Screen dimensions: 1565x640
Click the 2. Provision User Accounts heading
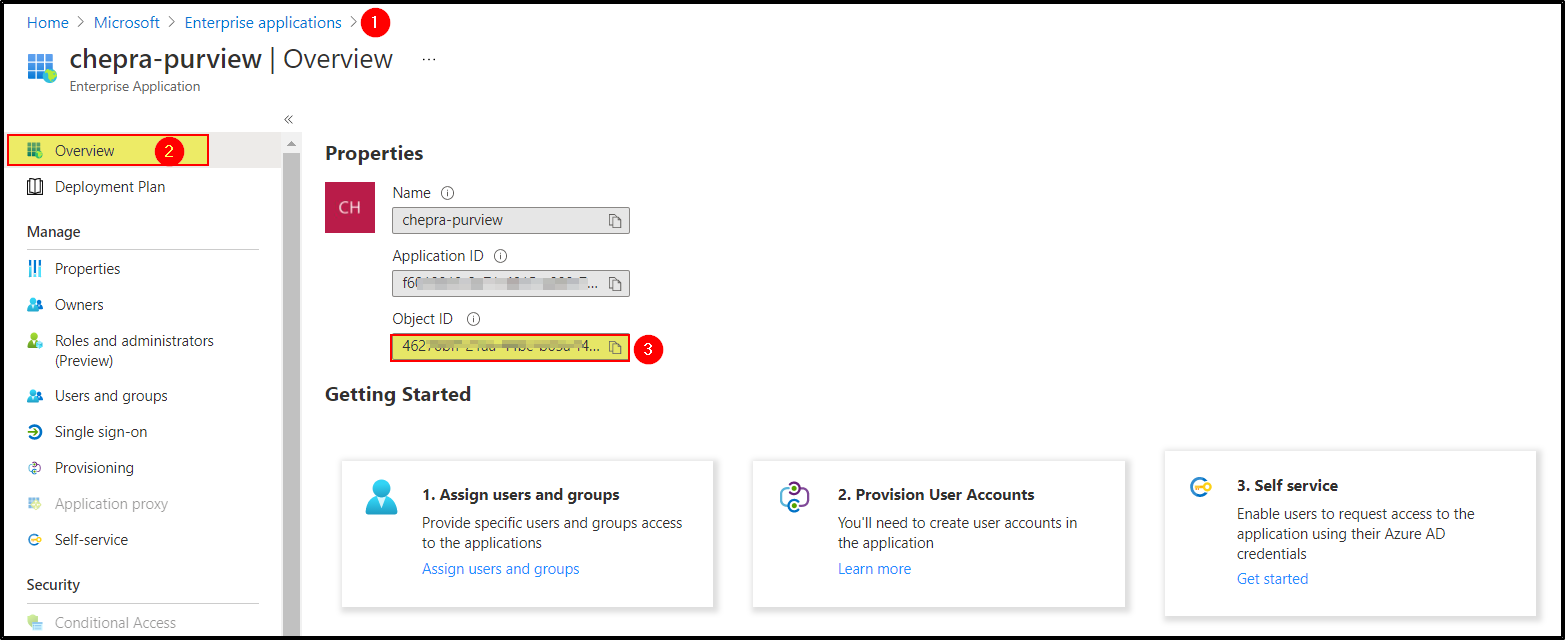pyautogui.click(x=936, y=495)
